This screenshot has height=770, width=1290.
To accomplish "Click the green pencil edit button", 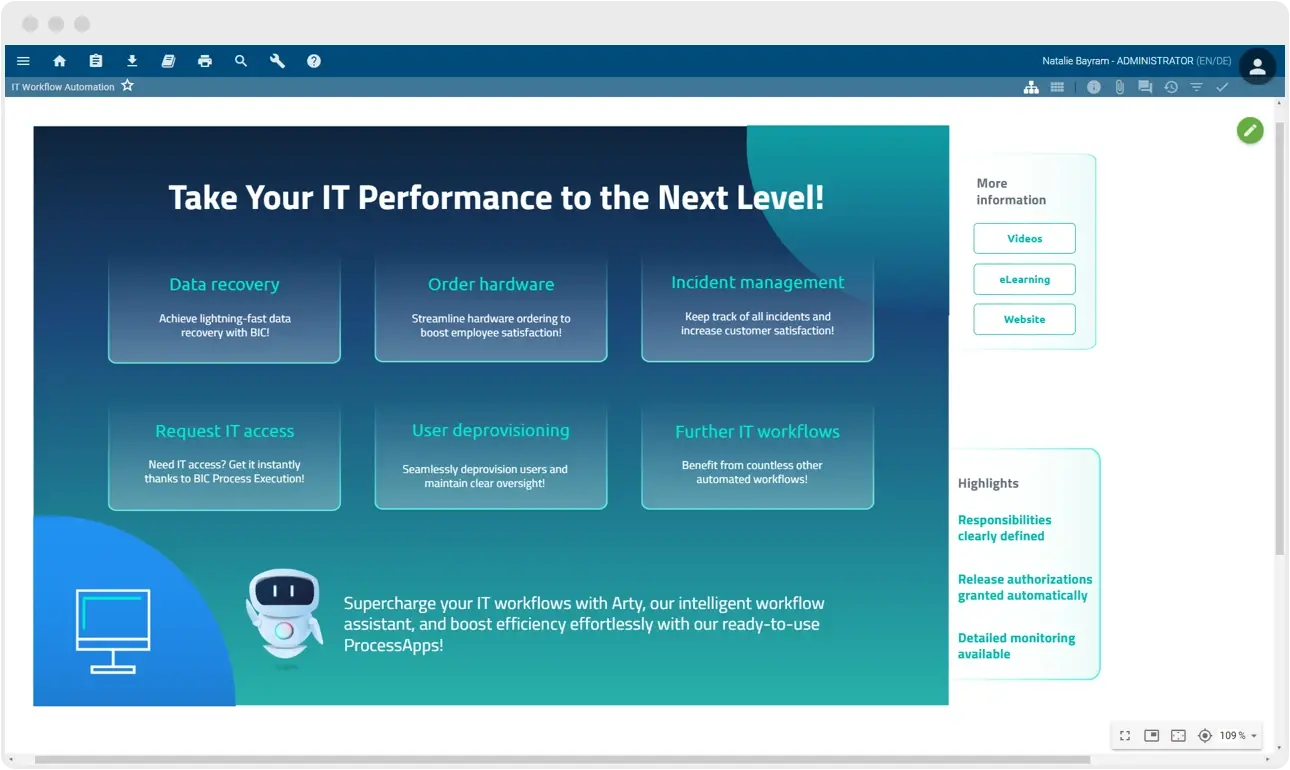I will tap(1250, 130).
